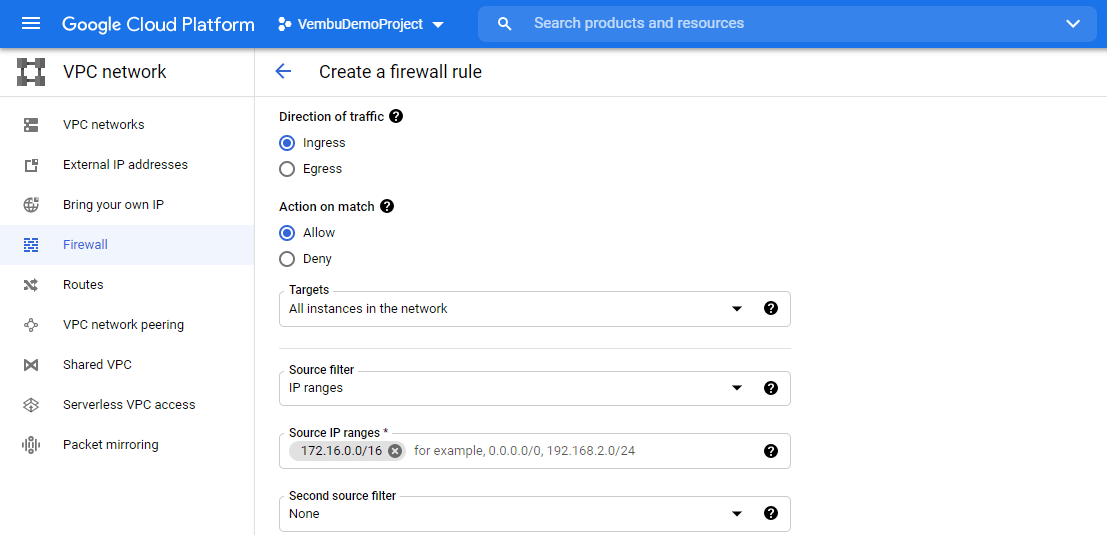Open help for Direction of traffic
Screen dimensions: 1107x535
point(396,116)
